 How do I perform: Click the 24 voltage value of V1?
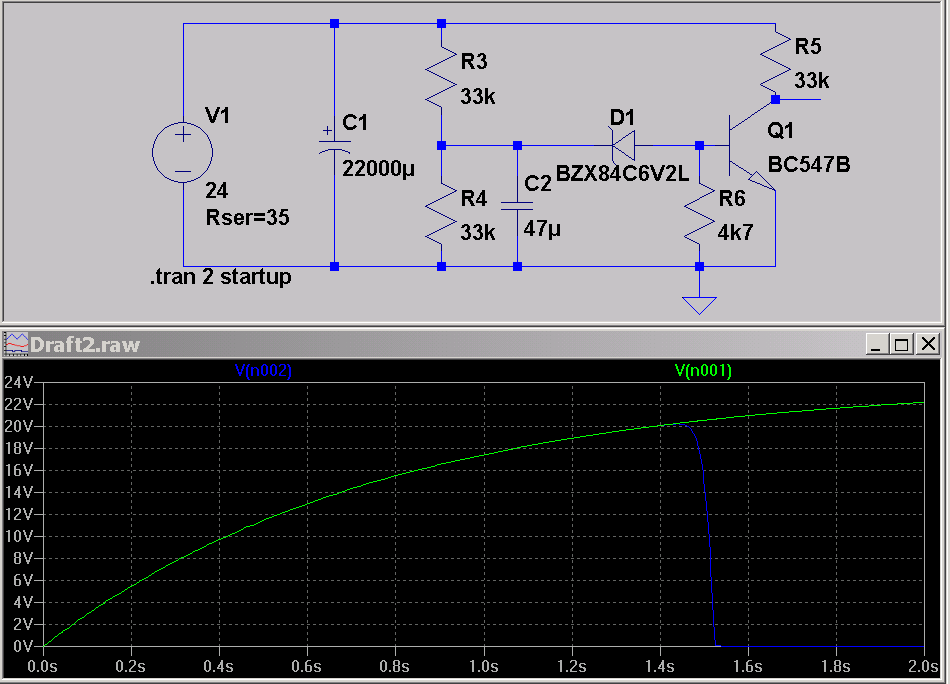(x=216, y=191)
